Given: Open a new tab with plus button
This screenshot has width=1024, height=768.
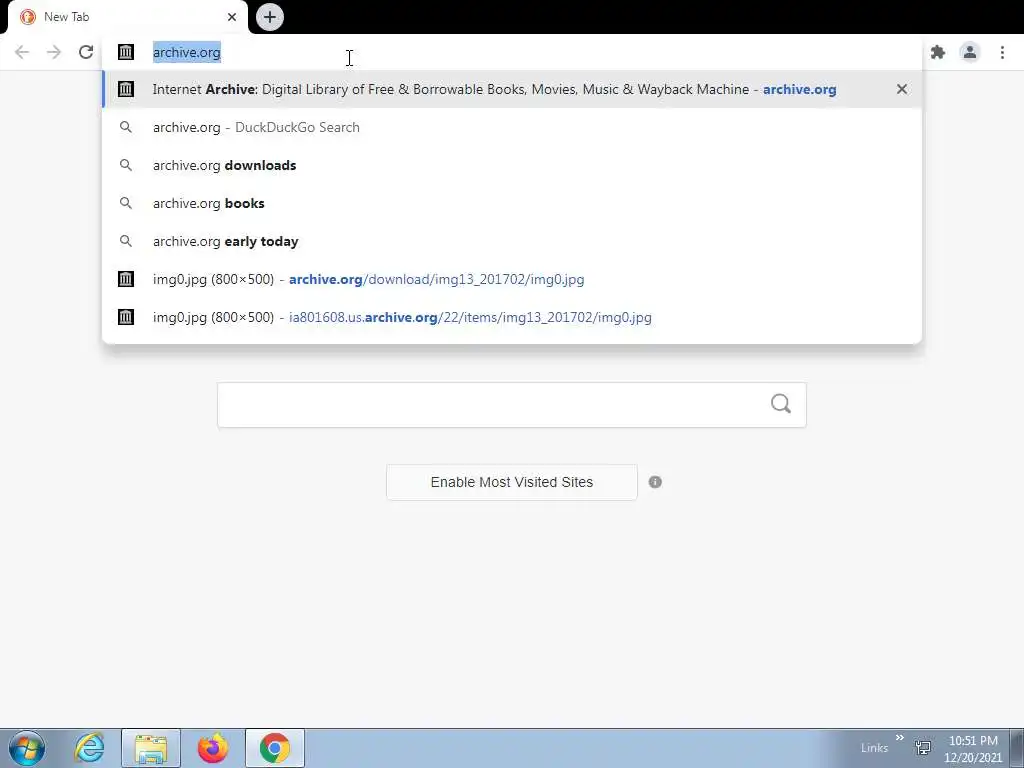Looking at the screenshot, I should [x=270, y=17].
